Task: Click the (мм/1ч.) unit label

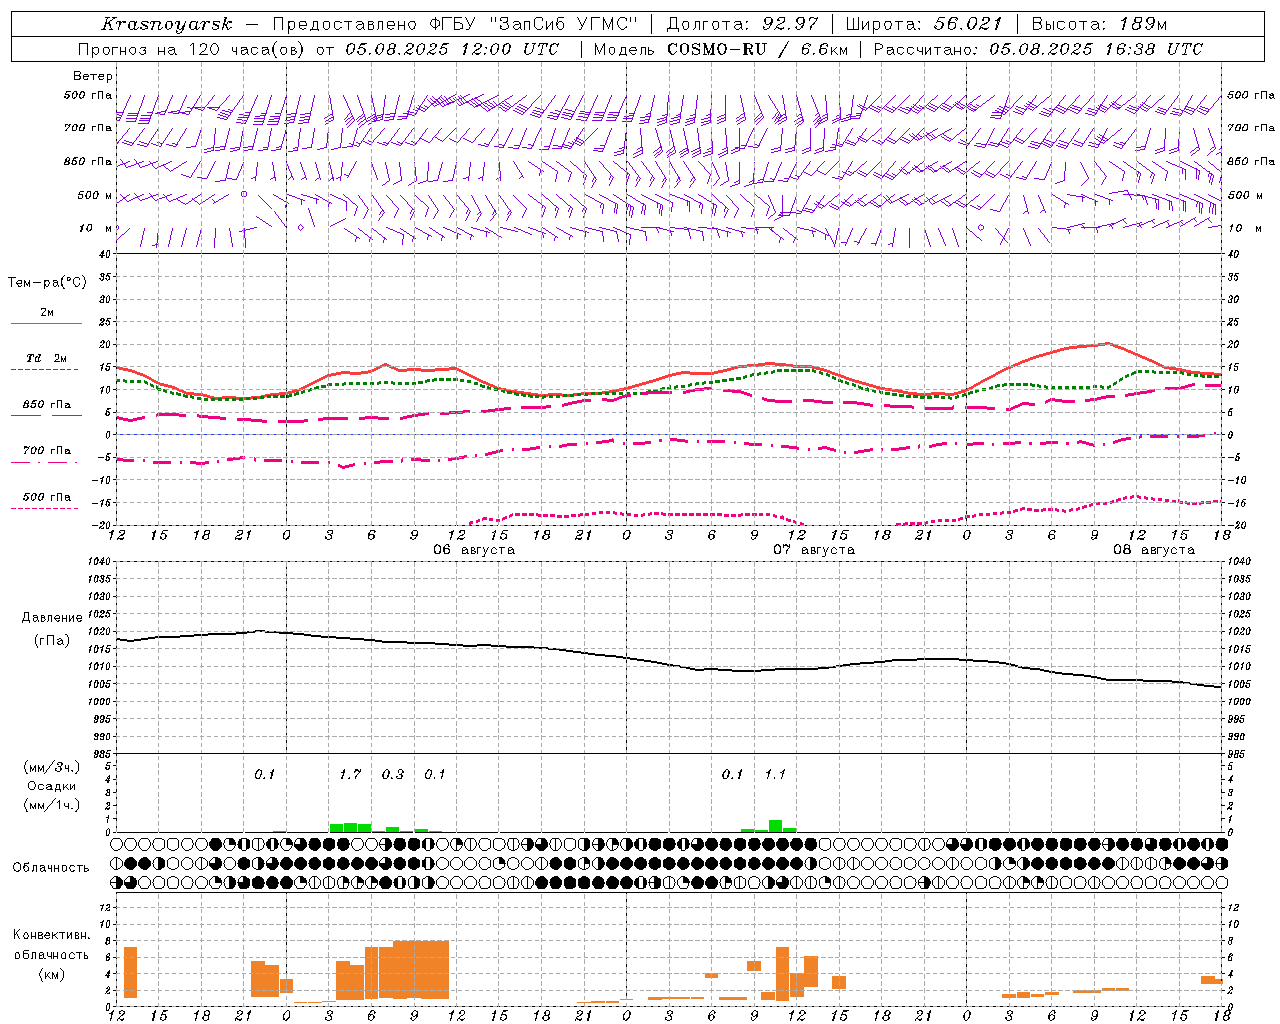Action: [52, 805]
